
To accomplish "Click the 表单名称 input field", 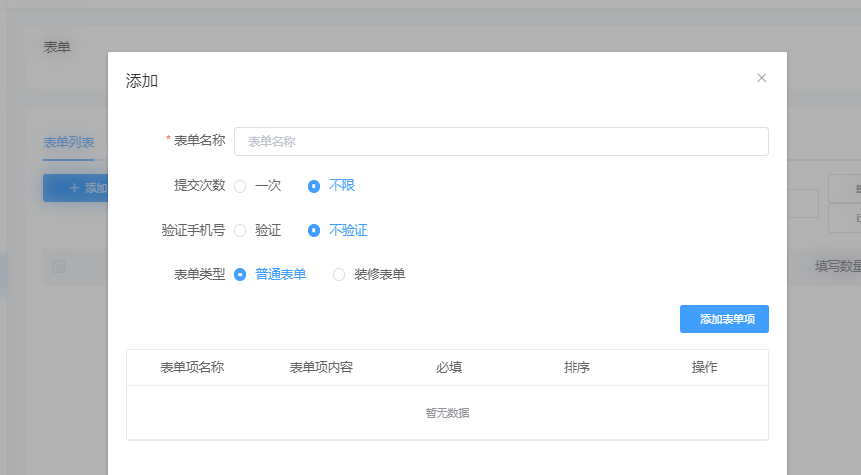I will [x=501, y=142].
